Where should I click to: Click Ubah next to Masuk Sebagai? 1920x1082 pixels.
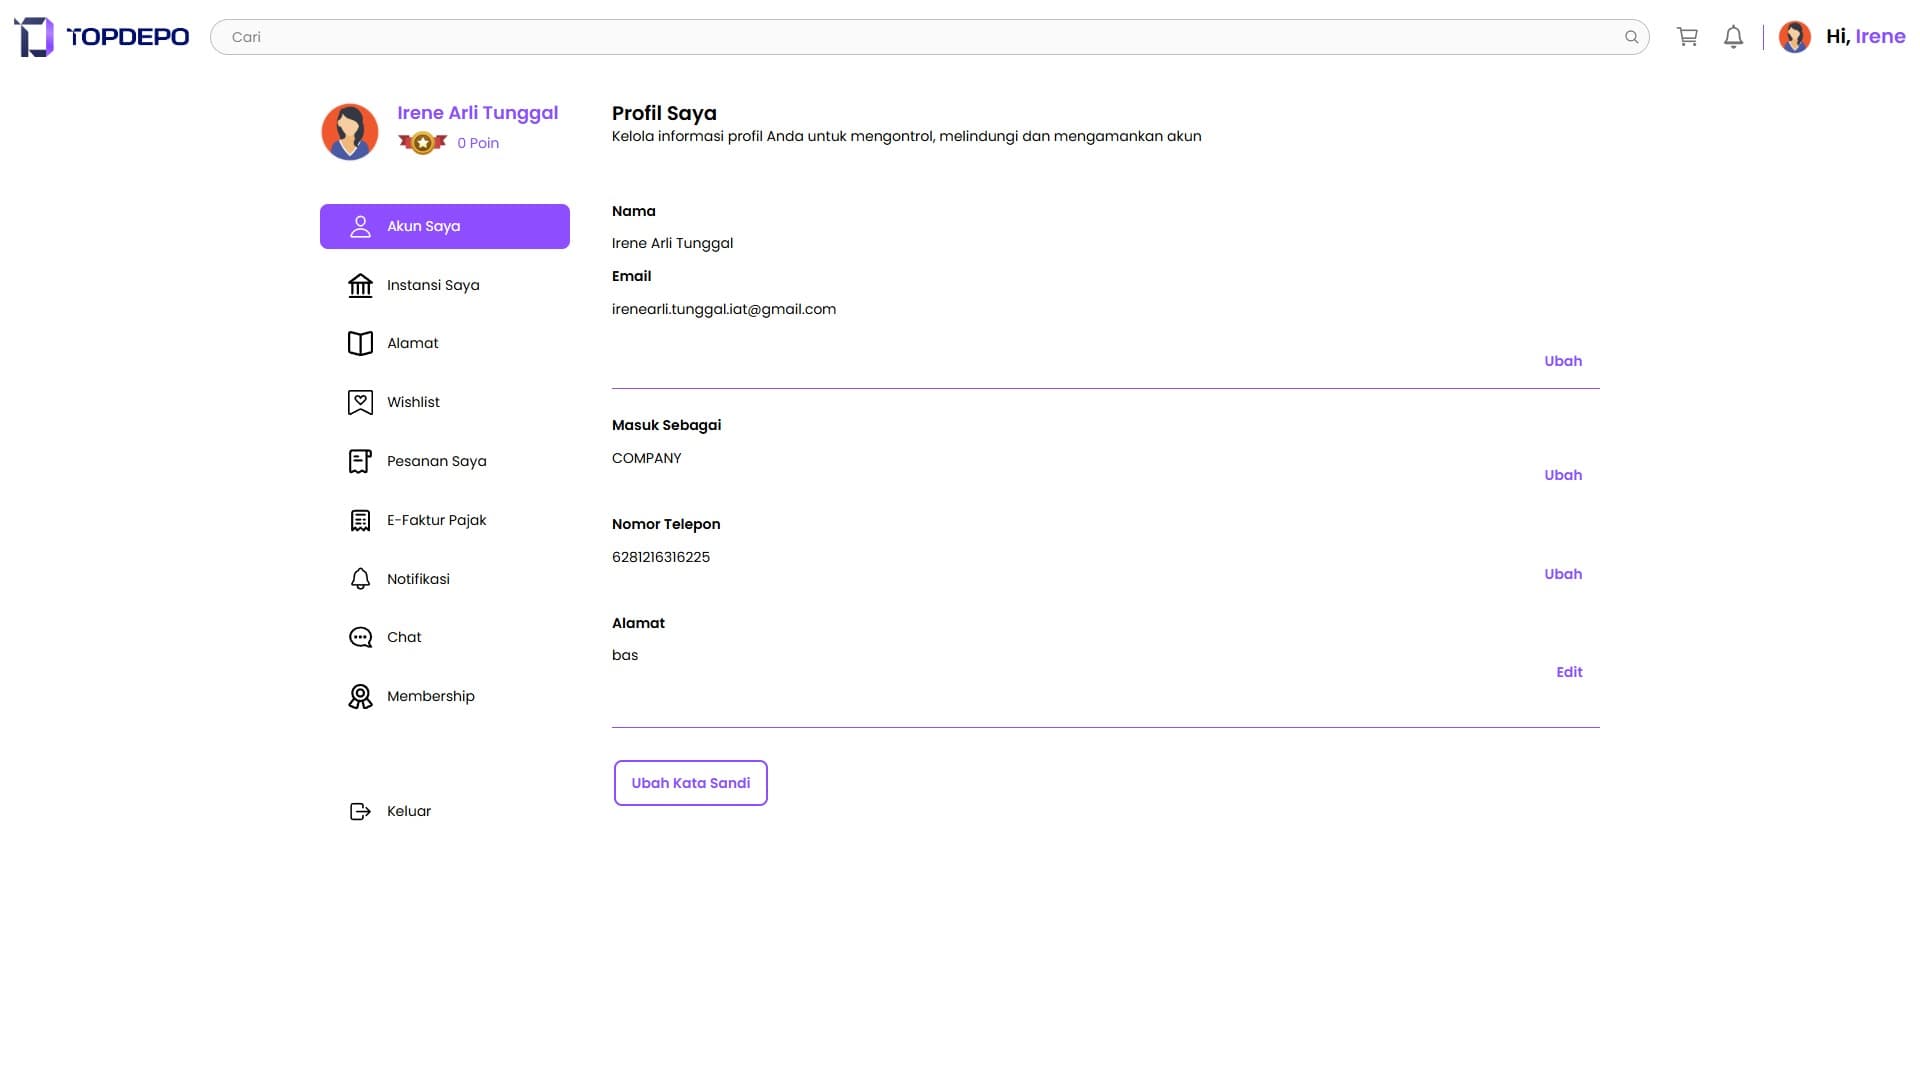pos(1562,475)
